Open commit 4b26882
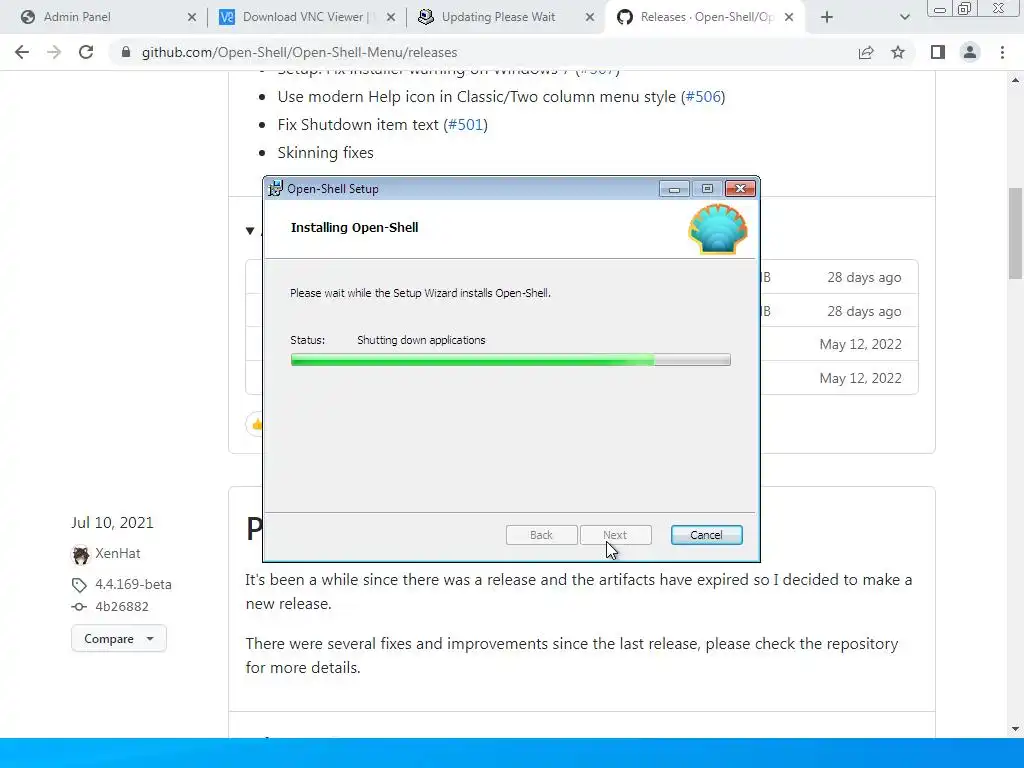1024x768 pixels. tap(122, 607)
